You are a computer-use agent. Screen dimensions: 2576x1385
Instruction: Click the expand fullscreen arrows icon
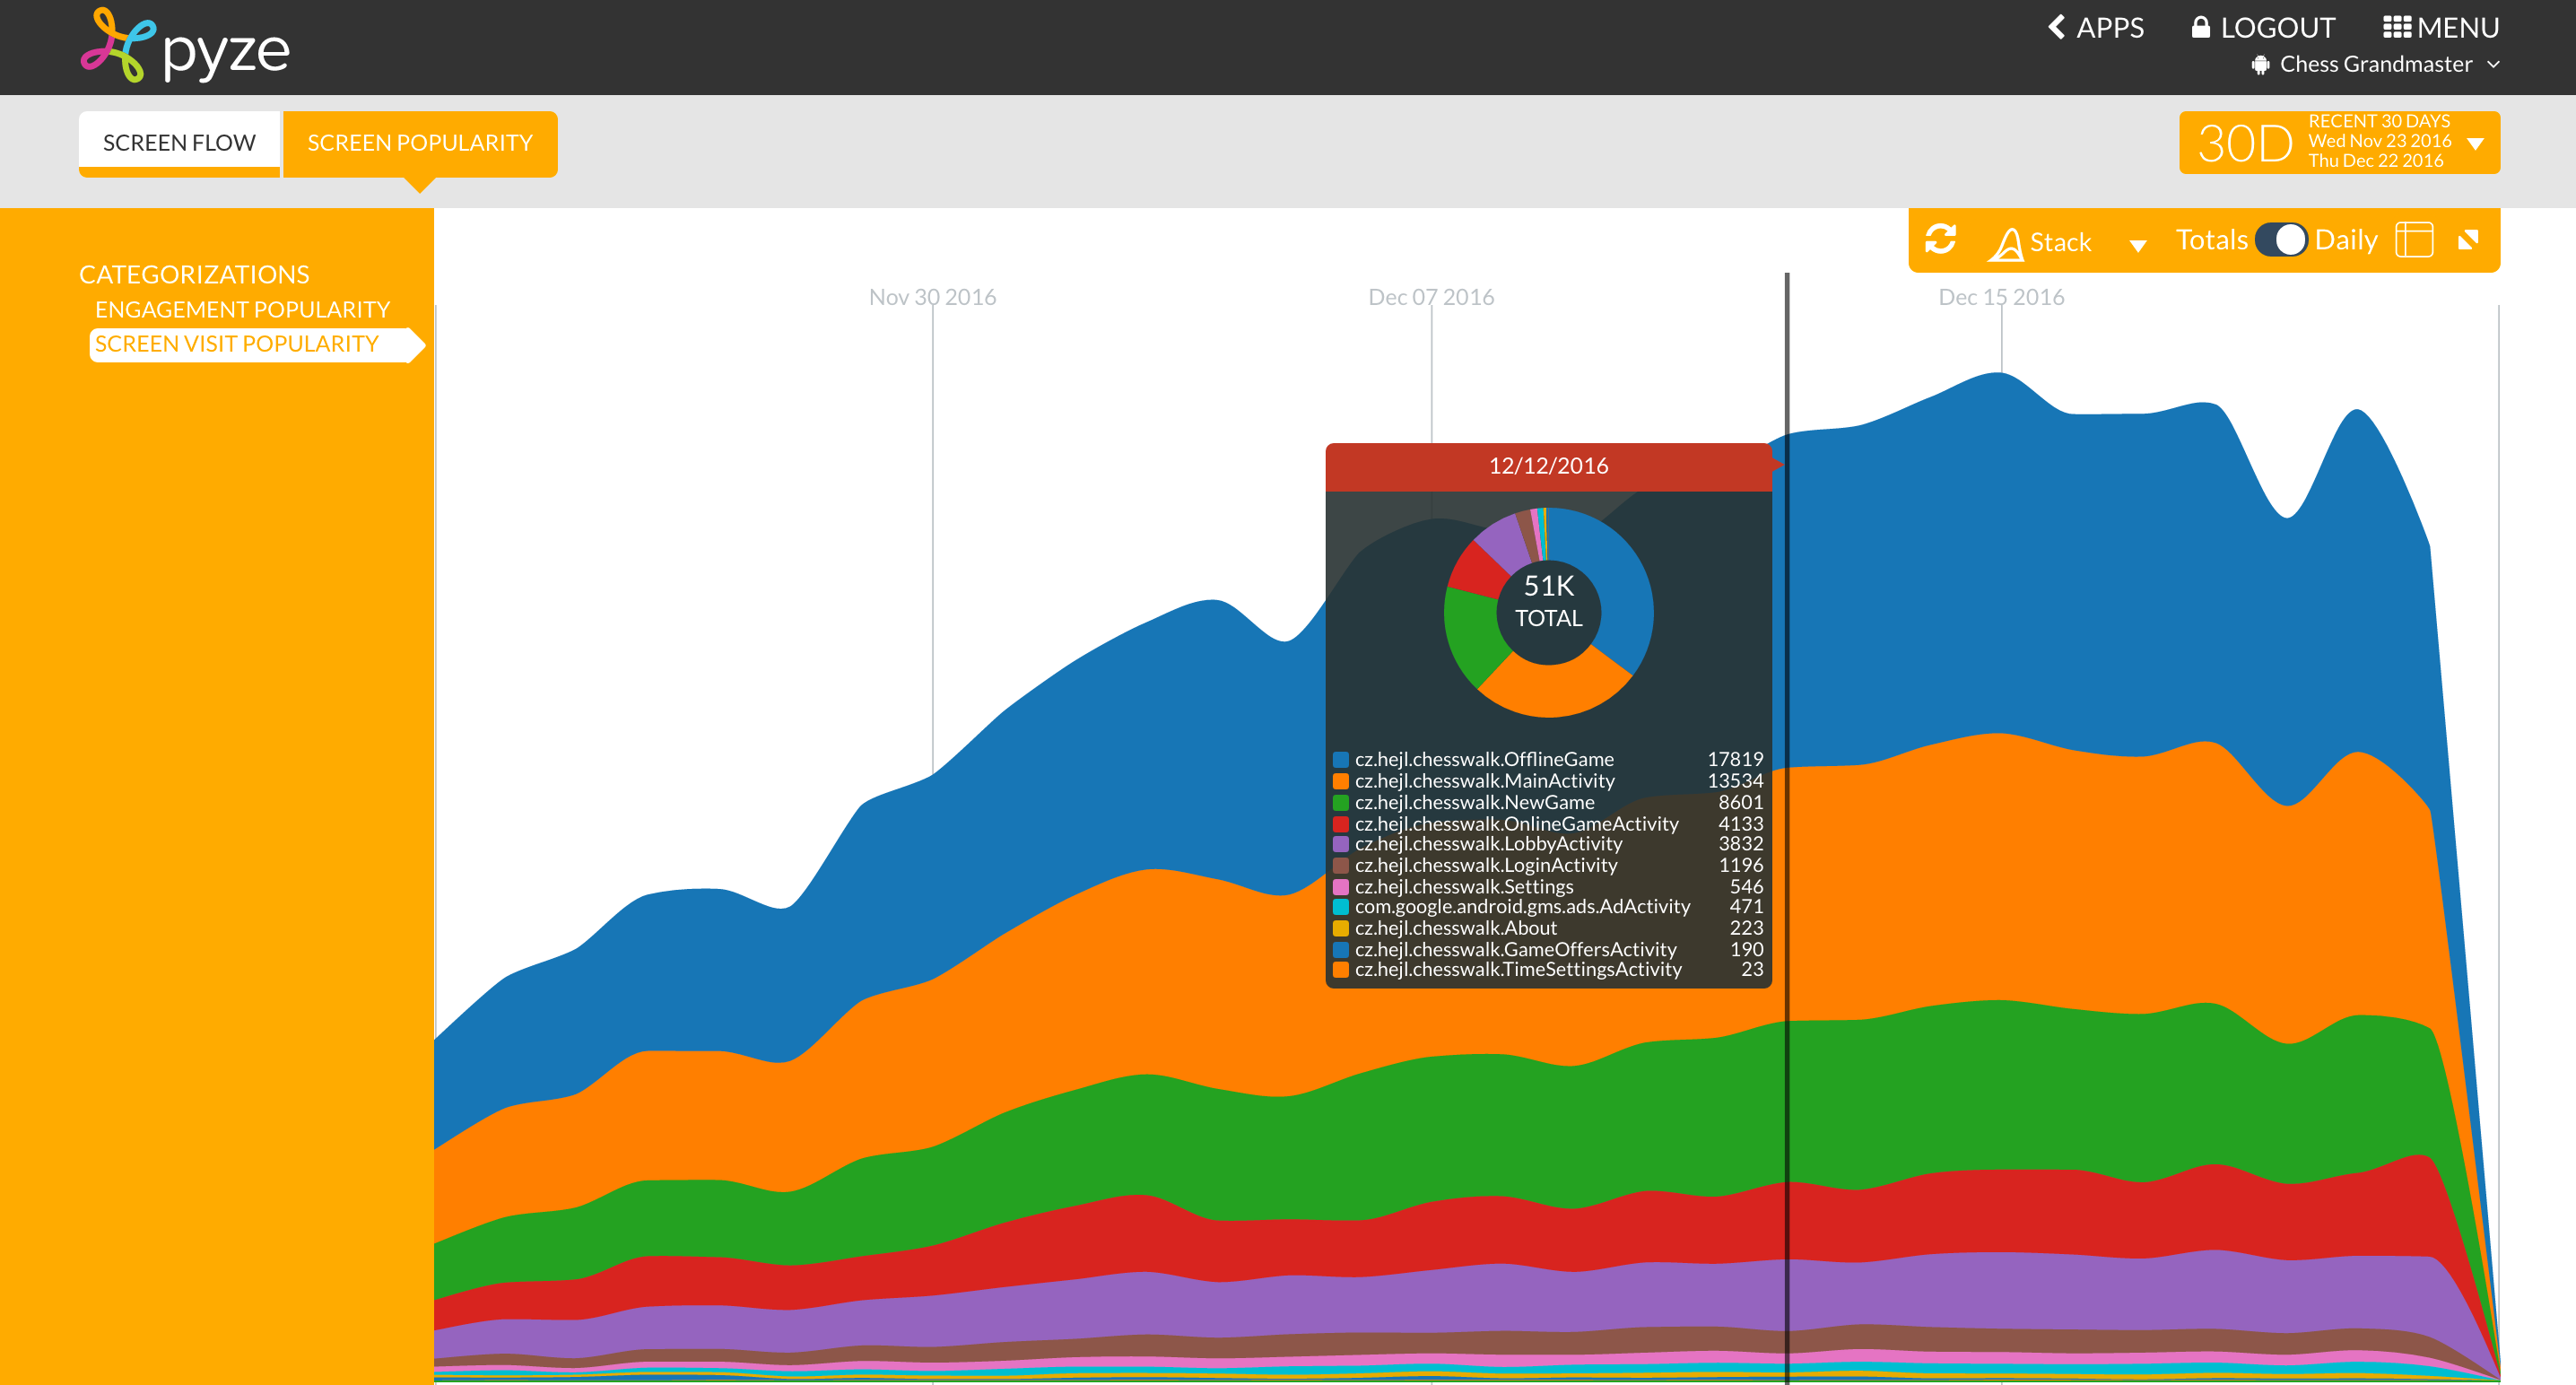pyautogui.click(x=2468, y=239)
